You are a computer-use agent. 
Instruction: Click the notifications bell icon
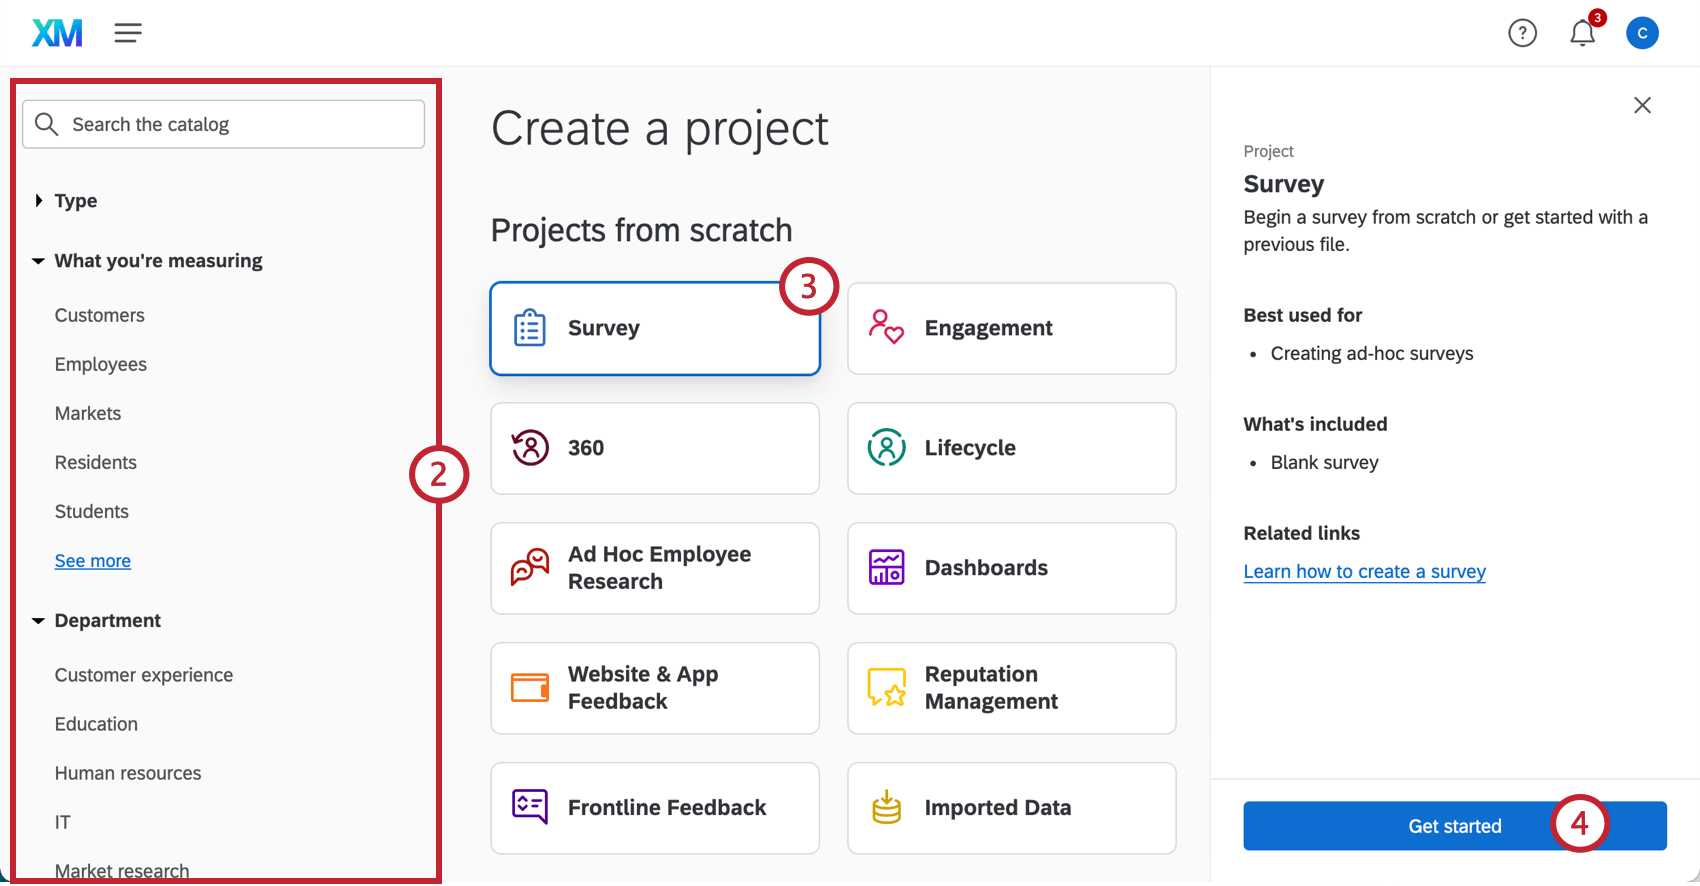(1583, 33)
